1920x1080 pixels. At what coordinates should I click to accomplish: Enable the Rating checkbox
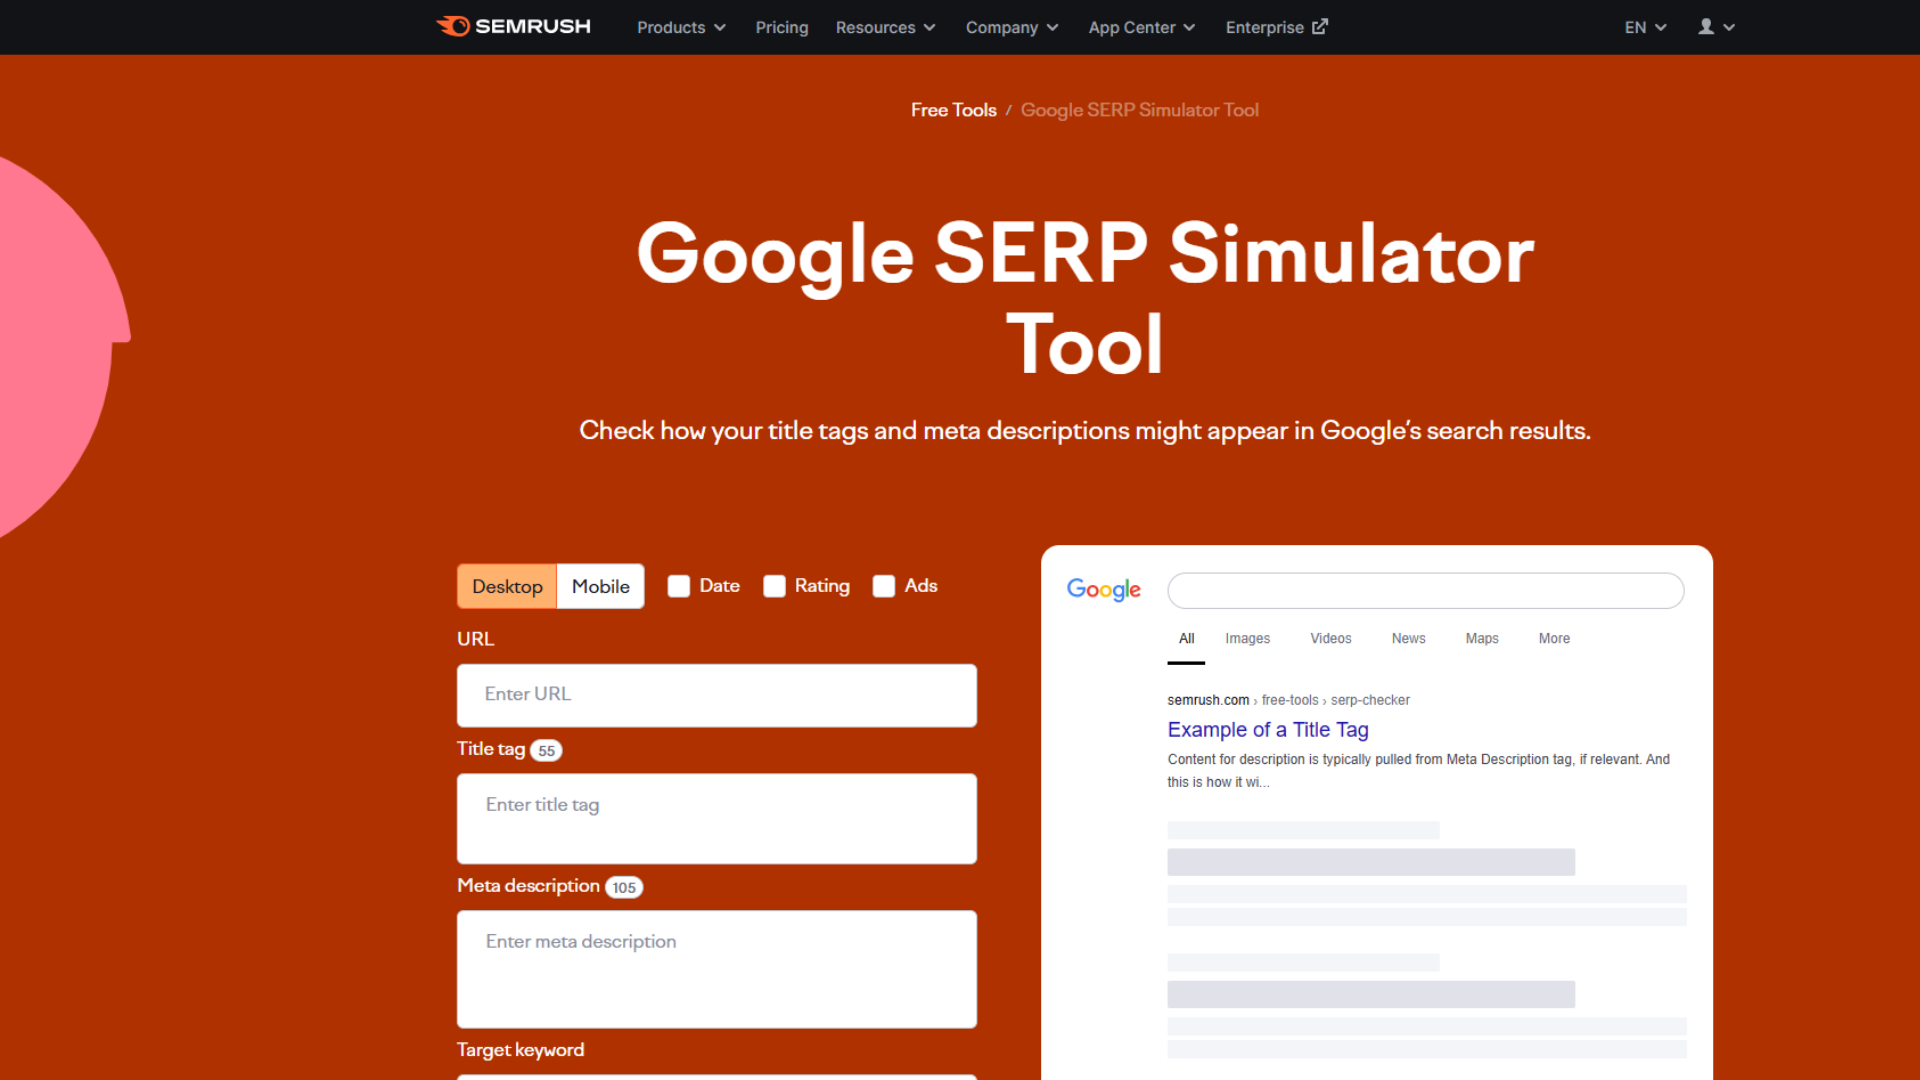(x=774, y=586)
